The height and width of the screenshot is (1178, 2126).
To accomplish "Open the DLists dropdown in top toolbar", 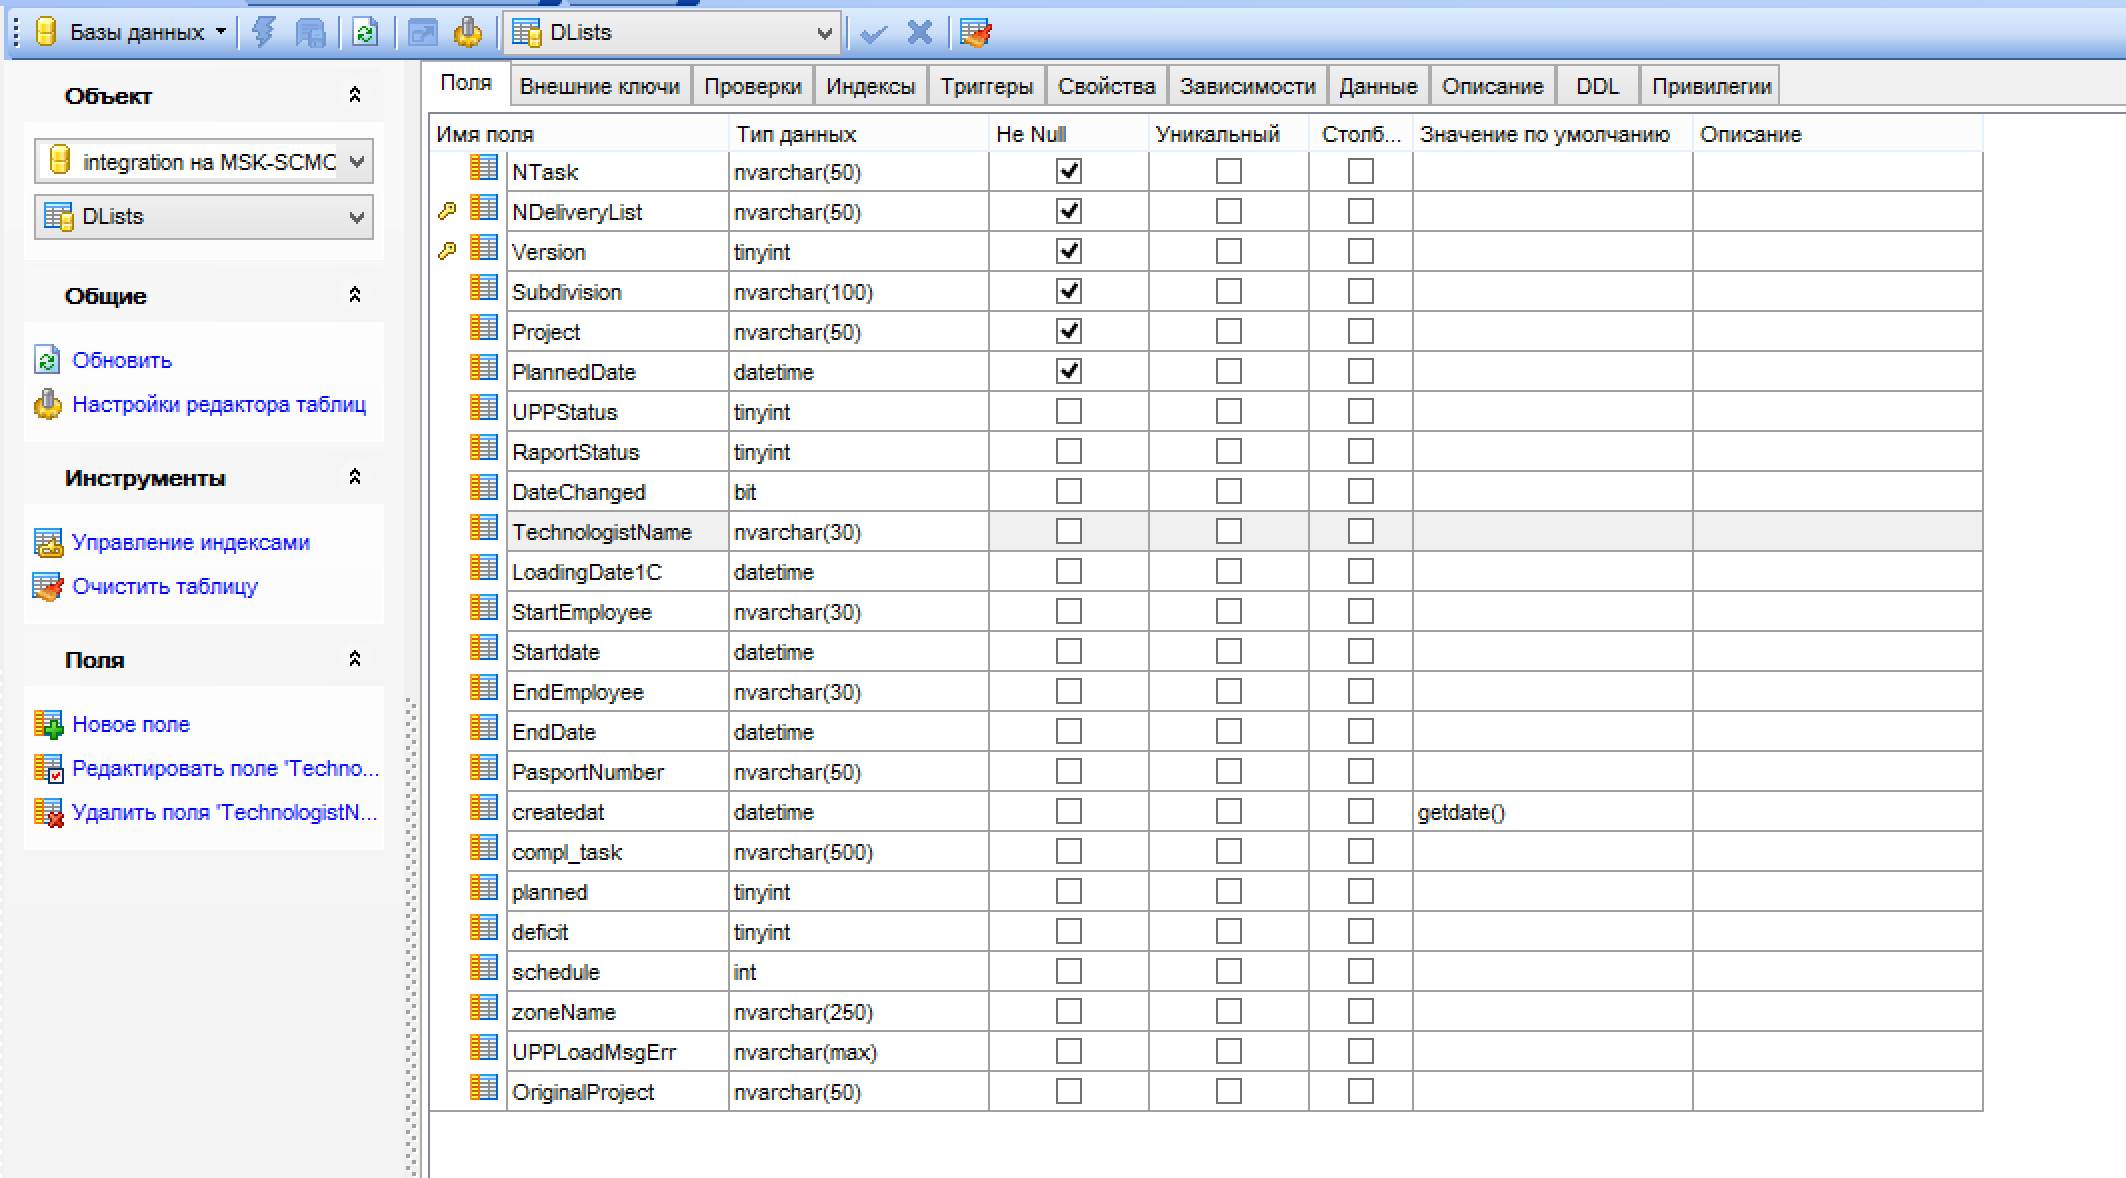I will [824, 33].
